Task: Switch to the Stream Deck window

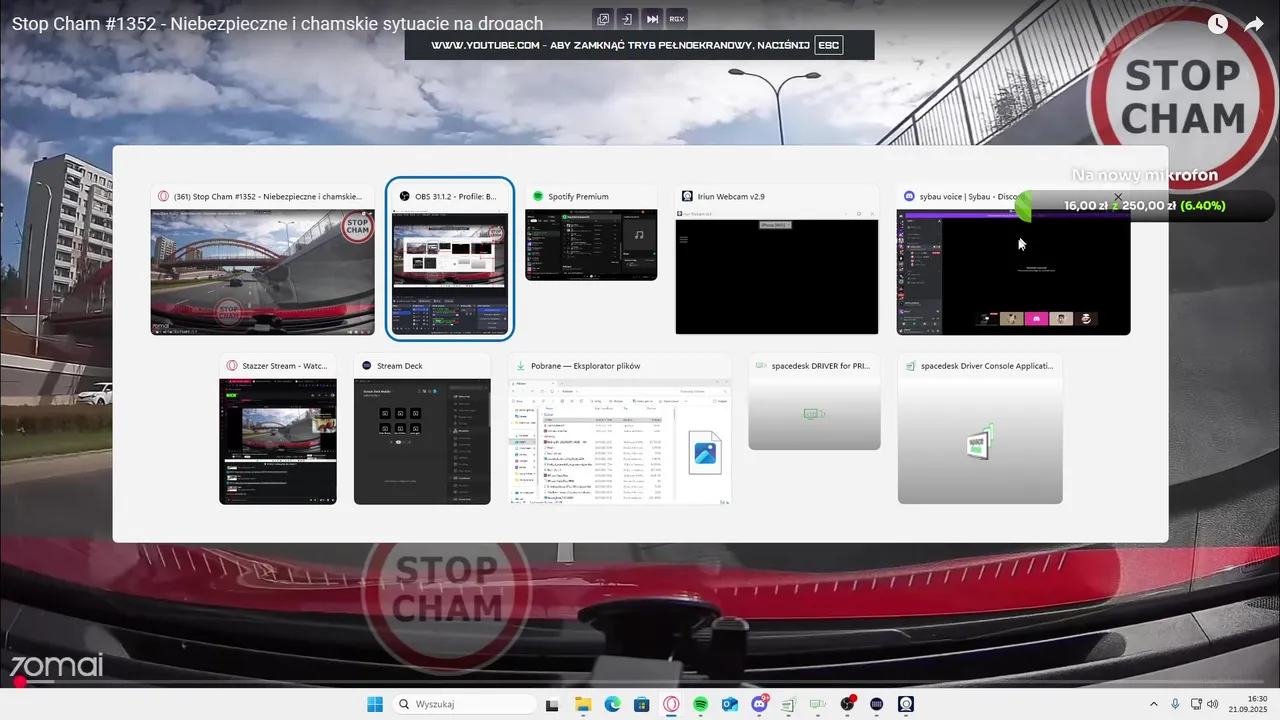Action: tap(422, 429)
